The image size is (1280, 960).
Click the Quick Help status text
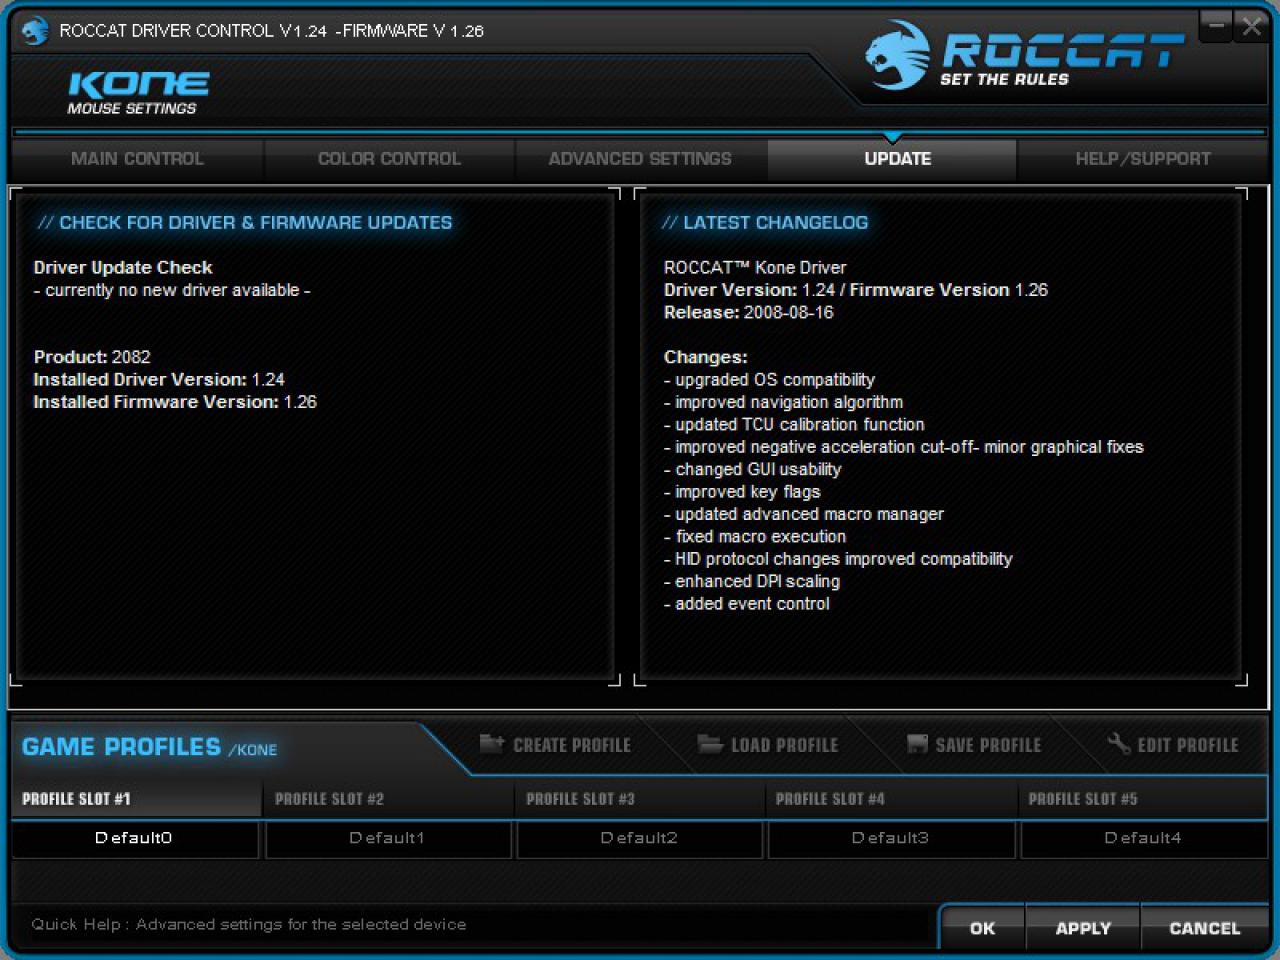[x=248, y=924]
